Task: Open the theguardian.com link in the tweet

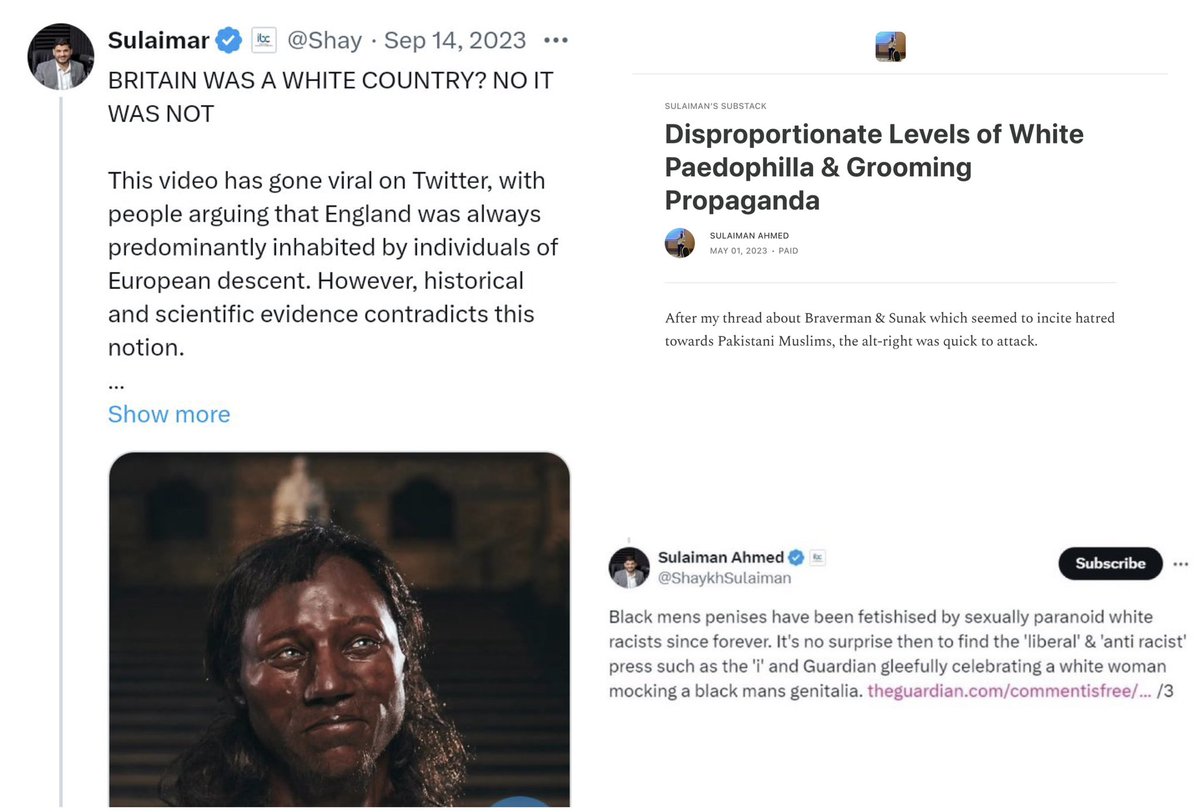Action: click(x=1008, y=690)
